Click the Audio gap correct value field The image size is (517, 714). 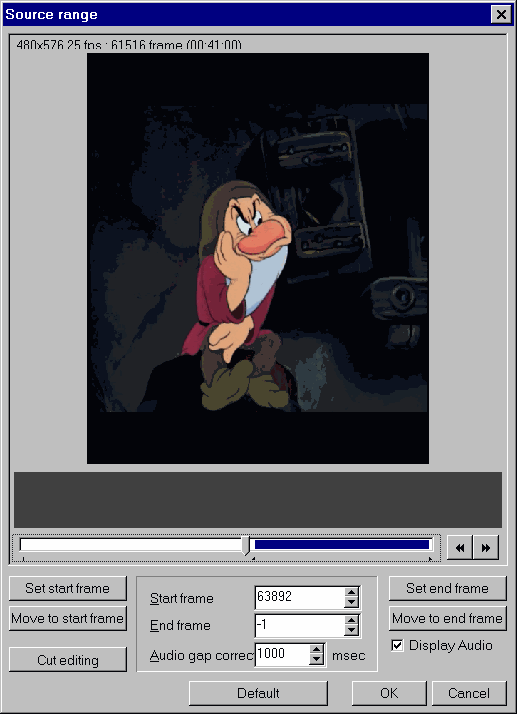click(x=282, y=655)
